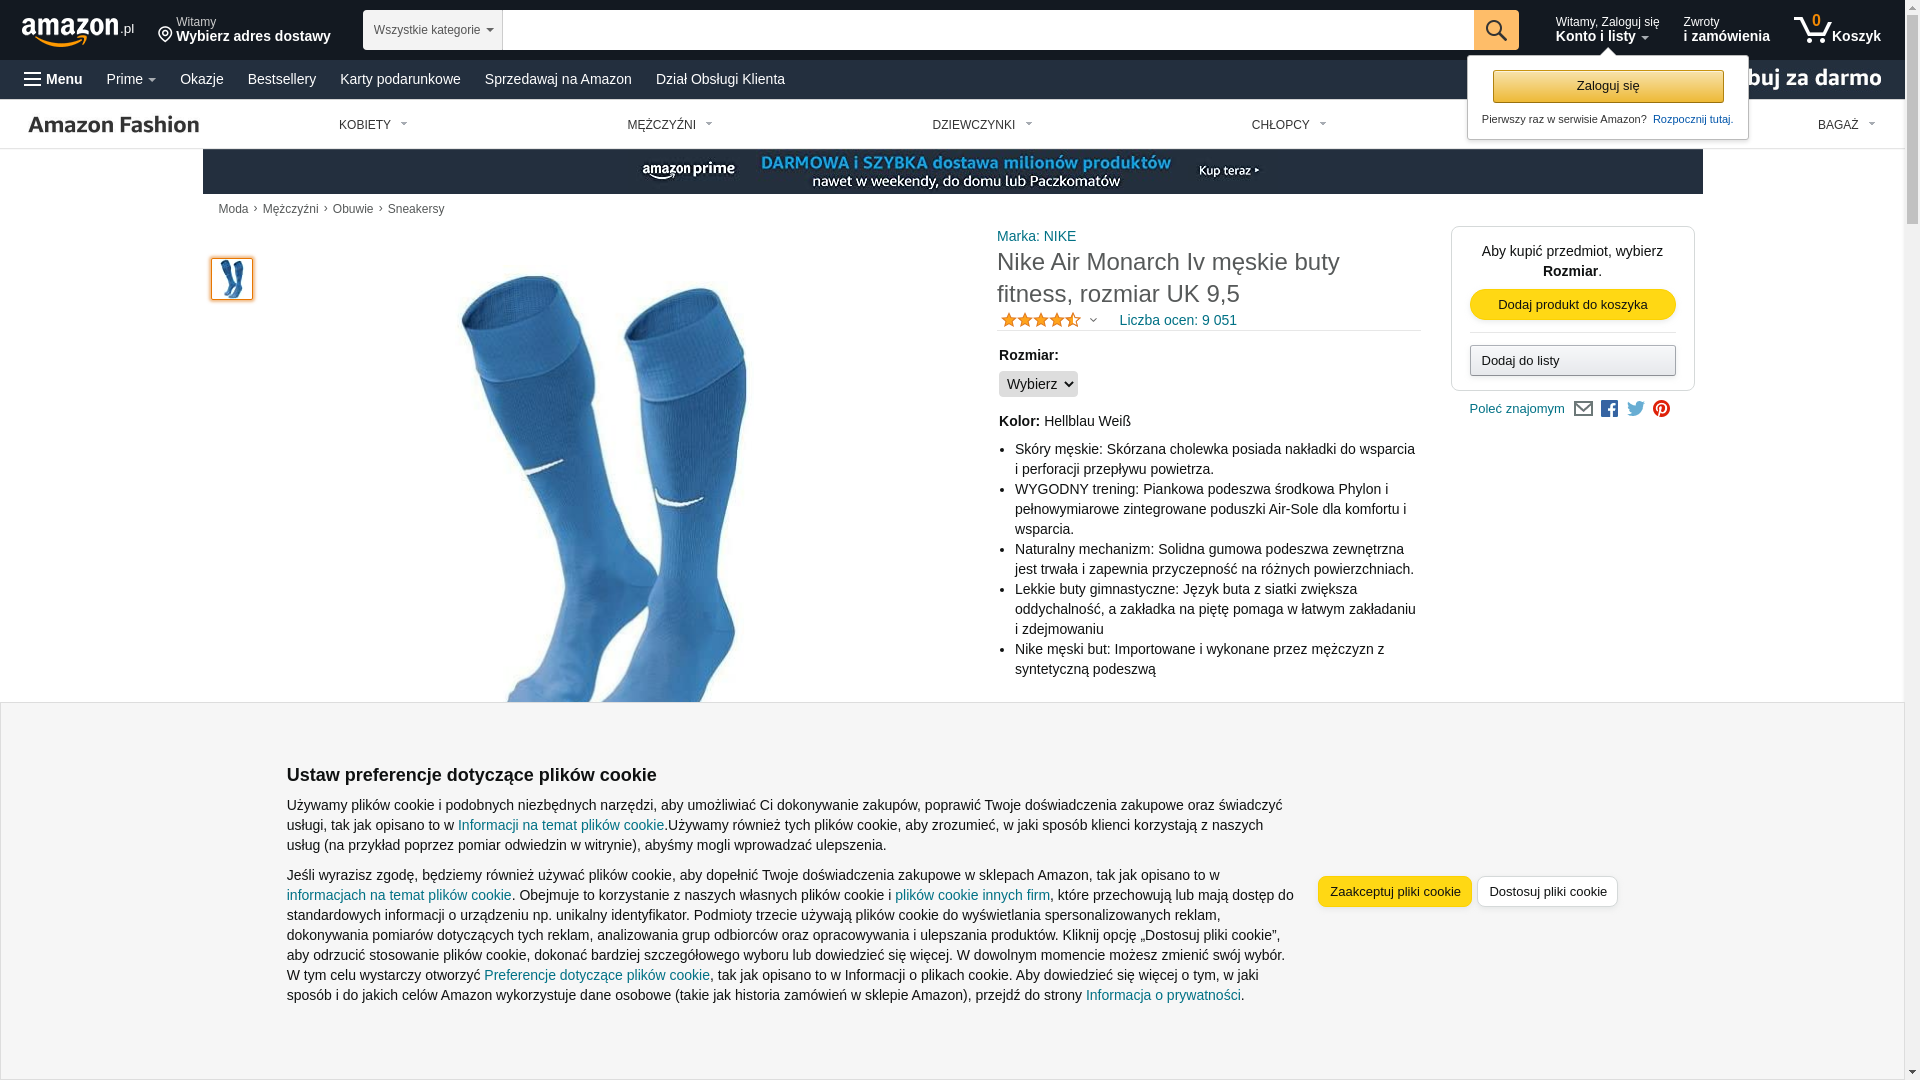This screenshot has width=1920, height=1080.
Task: Open Wszystkie kategorie search dropdown
Action: coord(433,30)
